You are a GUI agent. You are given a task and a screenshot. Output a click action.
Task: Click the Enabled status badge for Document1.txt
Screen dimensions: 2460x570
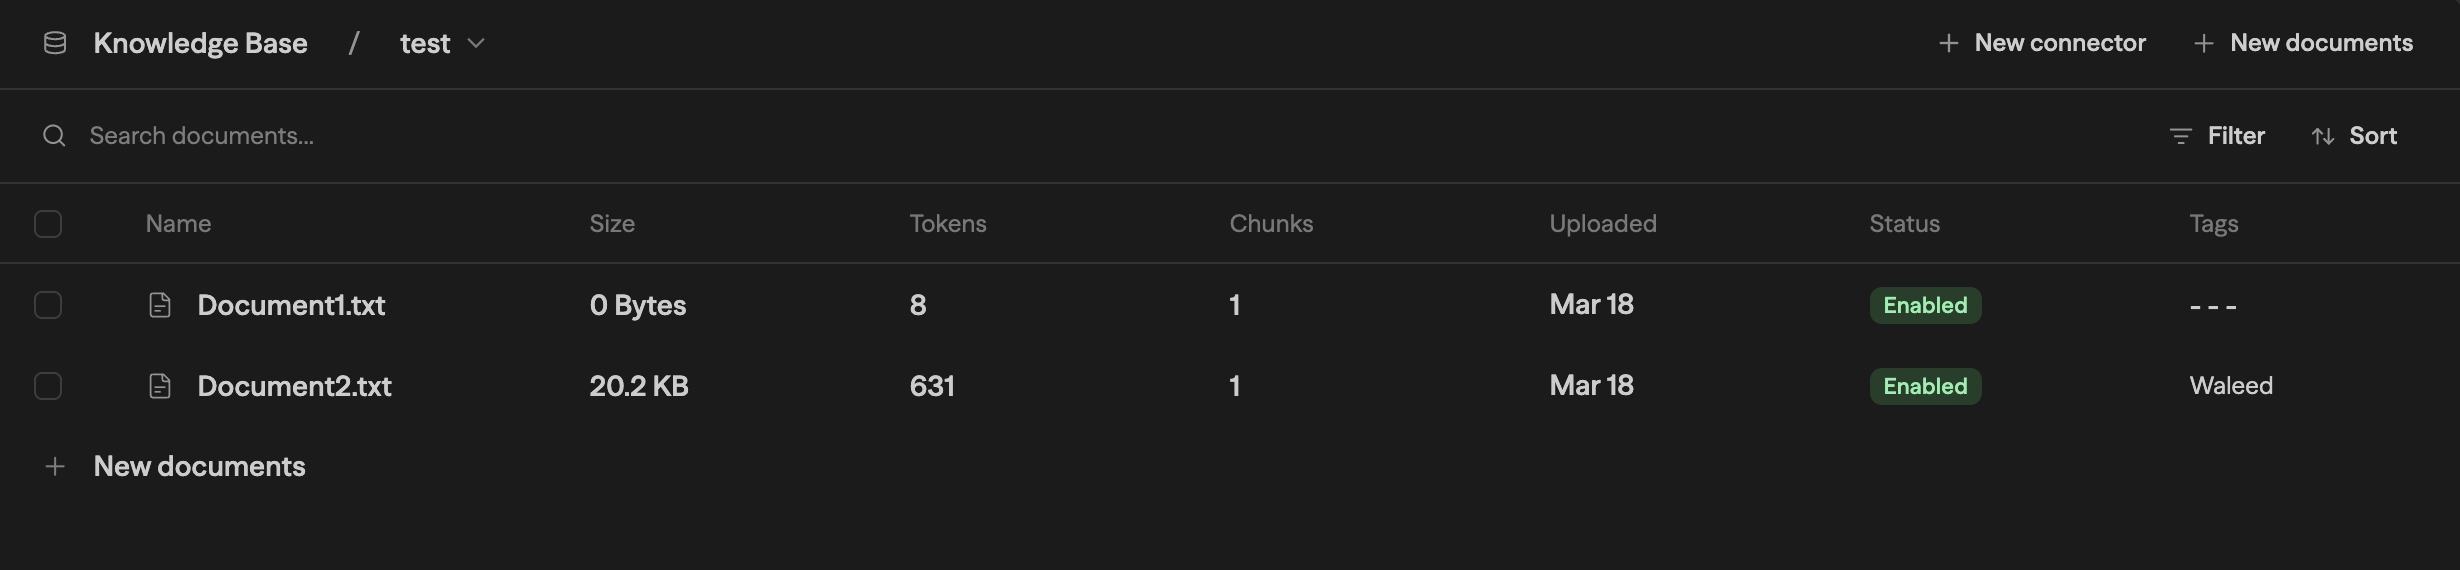point(1925,305)
